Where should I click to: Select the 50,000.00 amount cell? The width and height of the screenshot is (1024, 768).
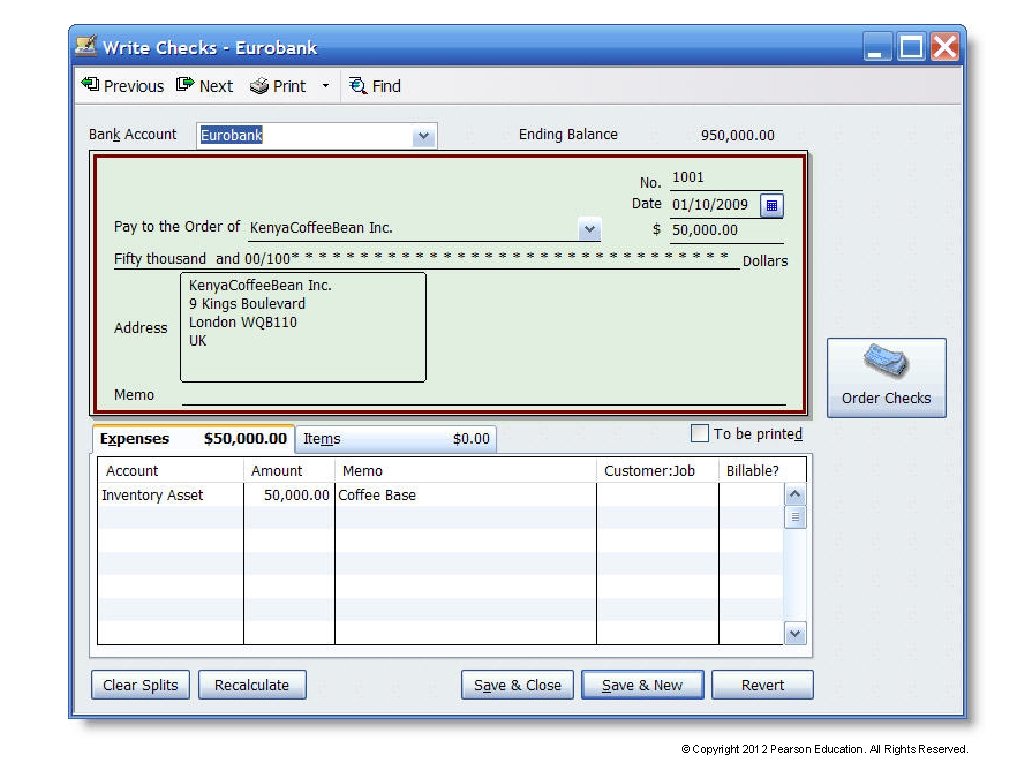pyautogui.click(x=289, y=495)
